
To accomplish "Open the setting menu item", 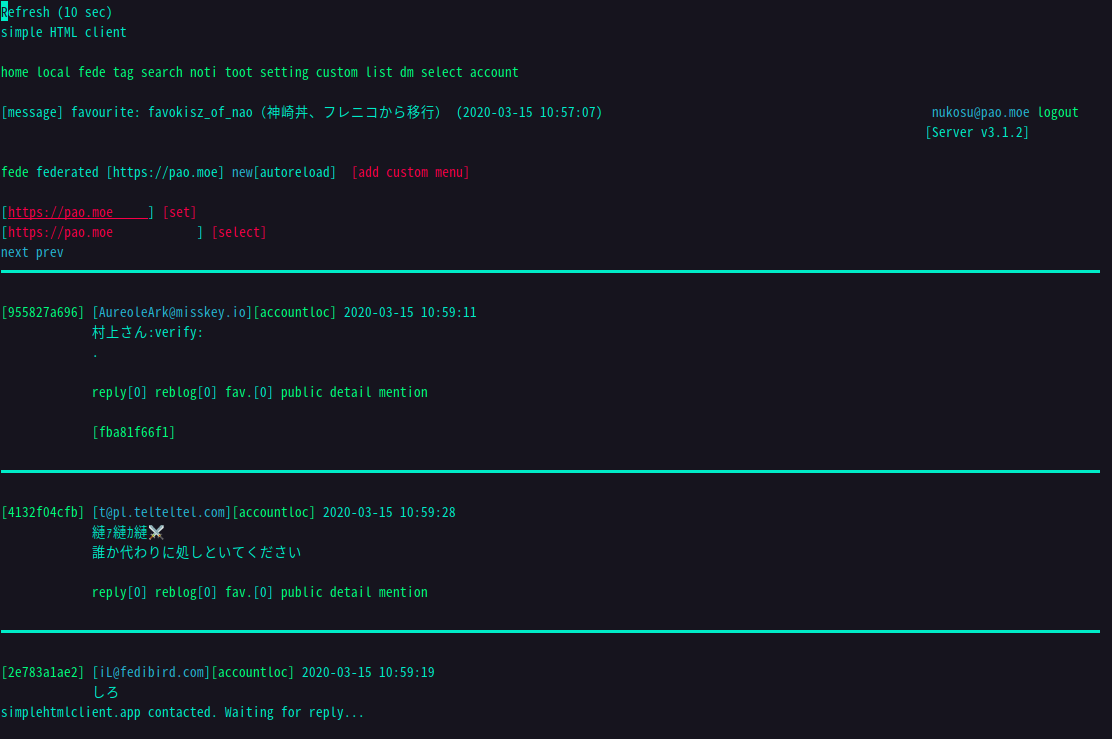I will point(284,72).
